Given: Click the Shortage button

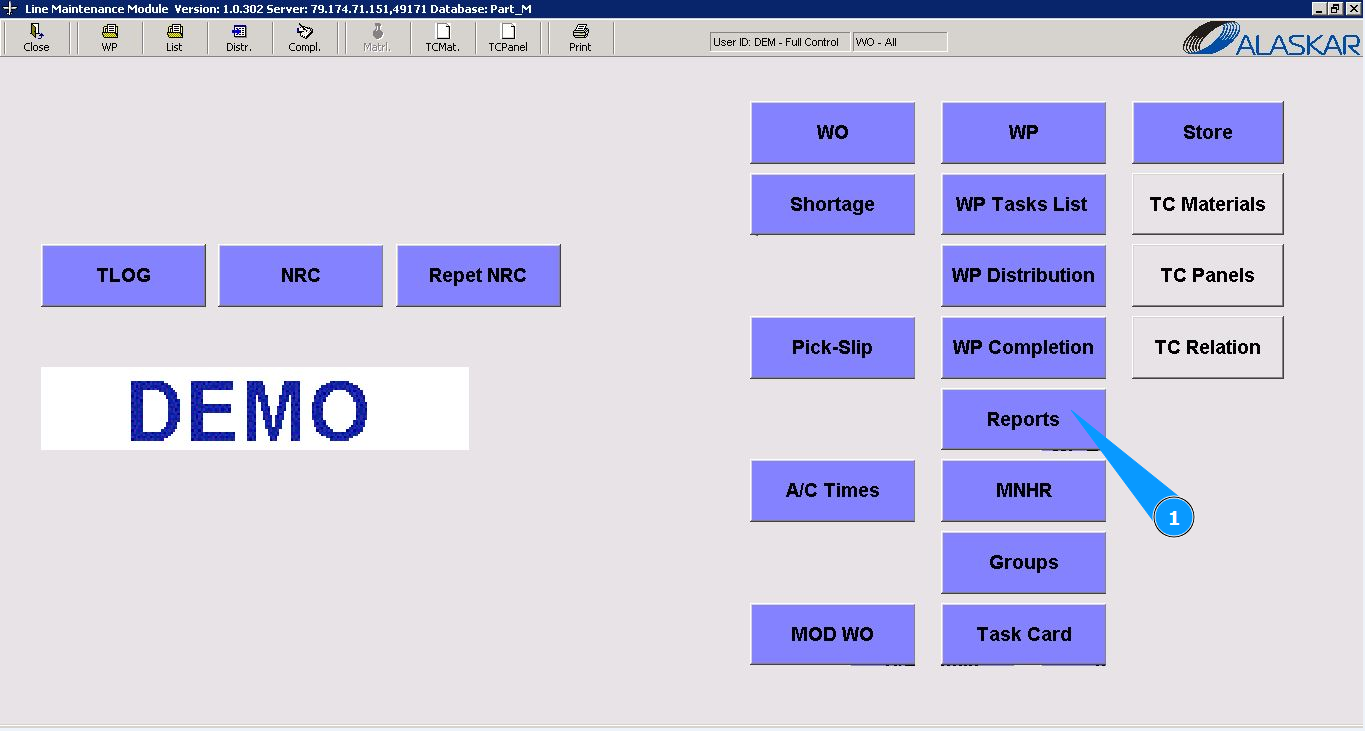Looking at the screenshot, I should pyautogui.click(x=832, y=204).
